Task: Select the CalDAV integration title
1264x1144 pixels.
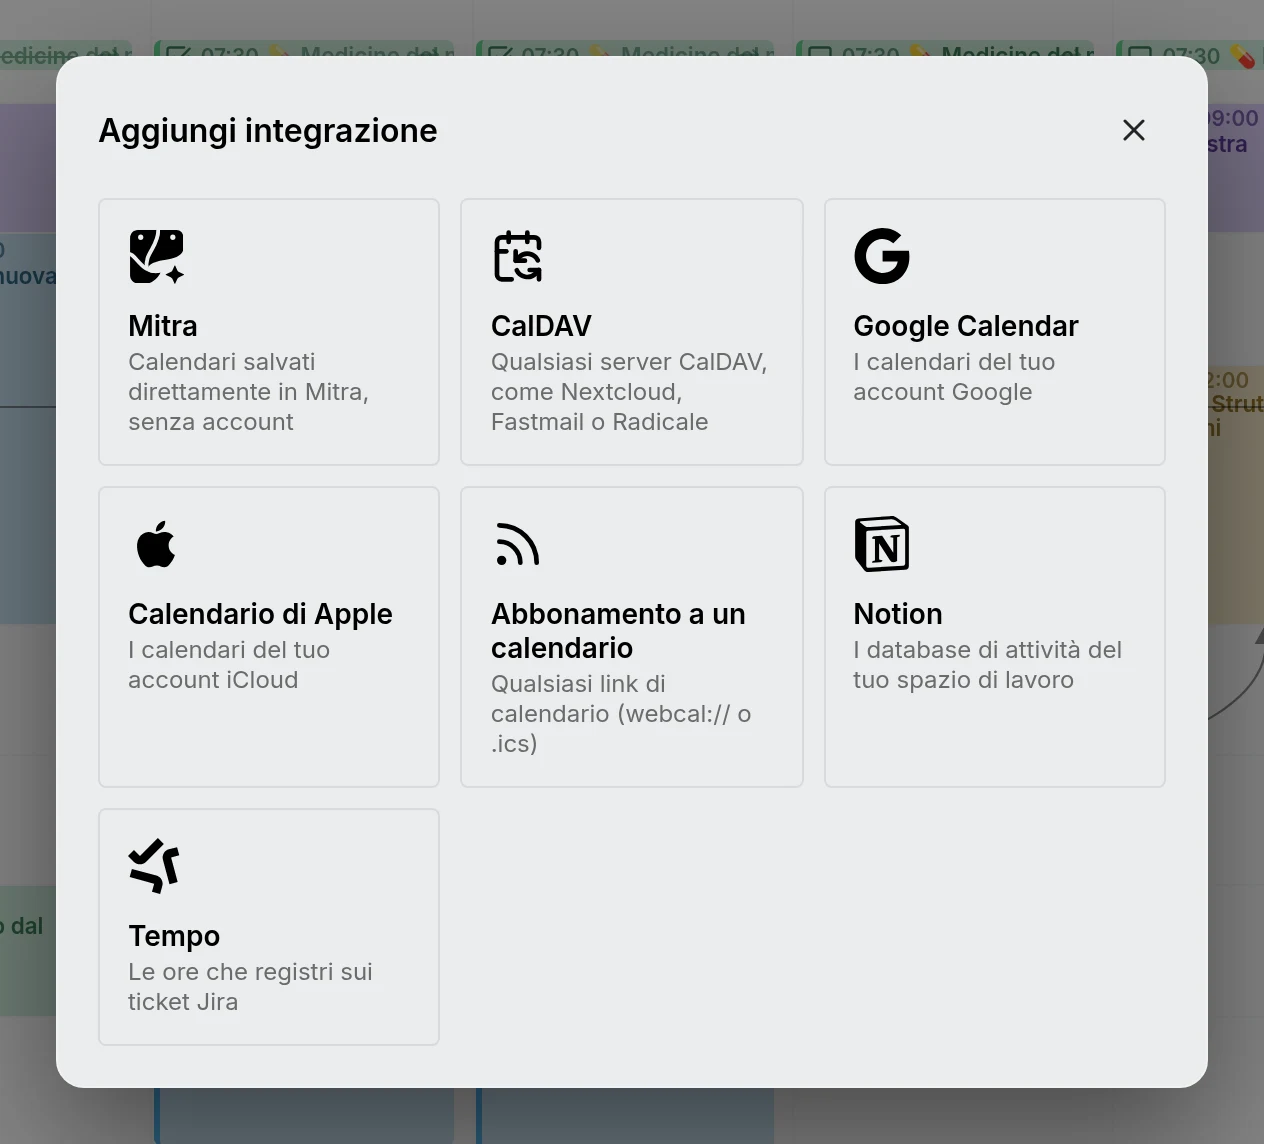Action: tap(541, 326)
